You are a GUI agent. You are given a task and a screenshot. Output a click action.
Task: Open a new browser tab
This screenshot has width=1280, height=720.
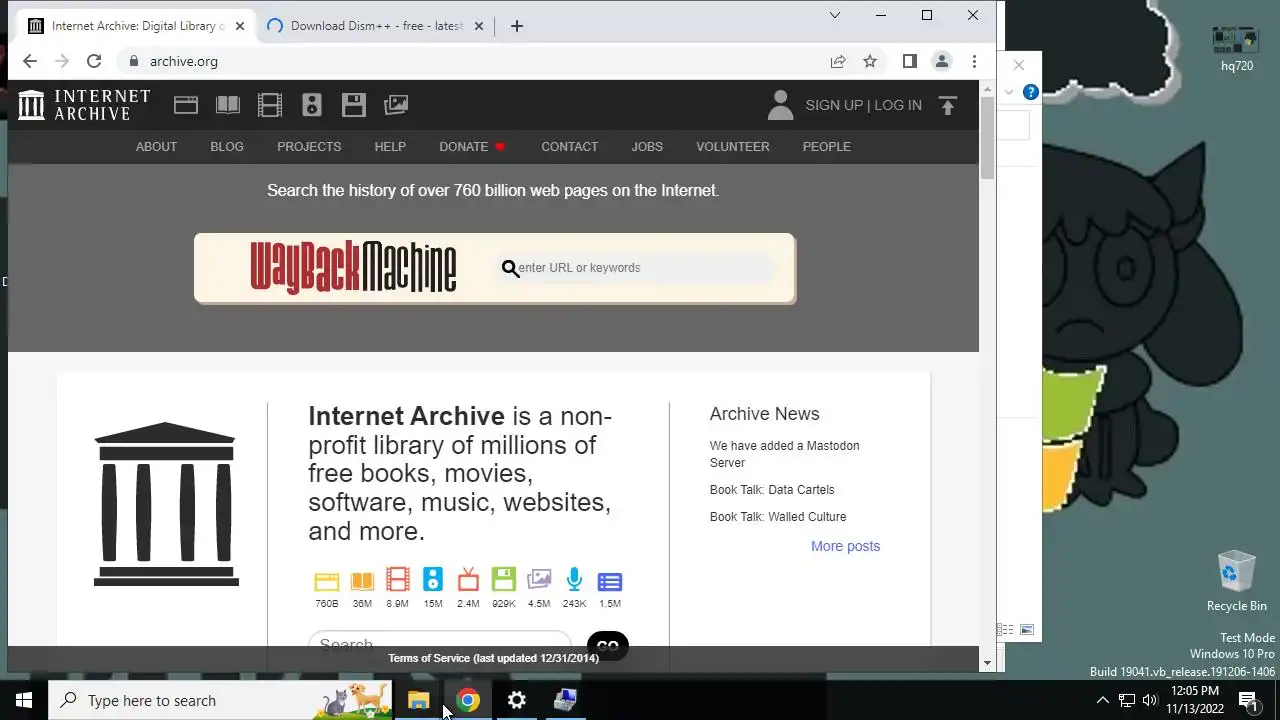point(516,26)
